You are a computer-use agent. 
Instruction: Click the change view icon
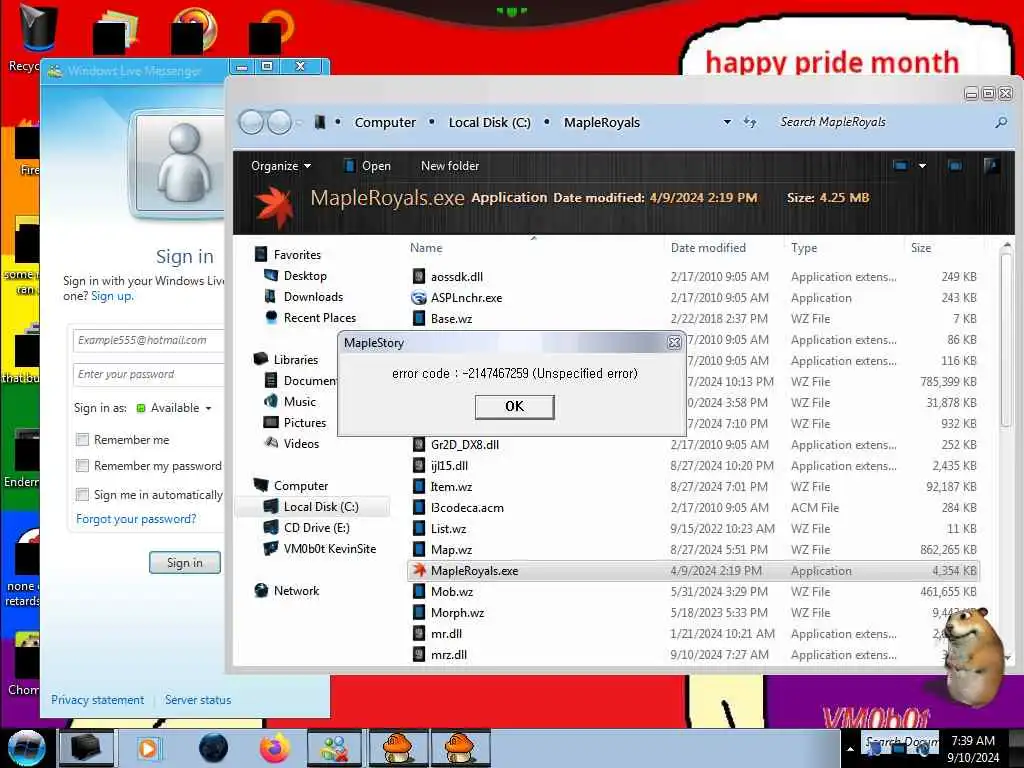click(901, 166)
